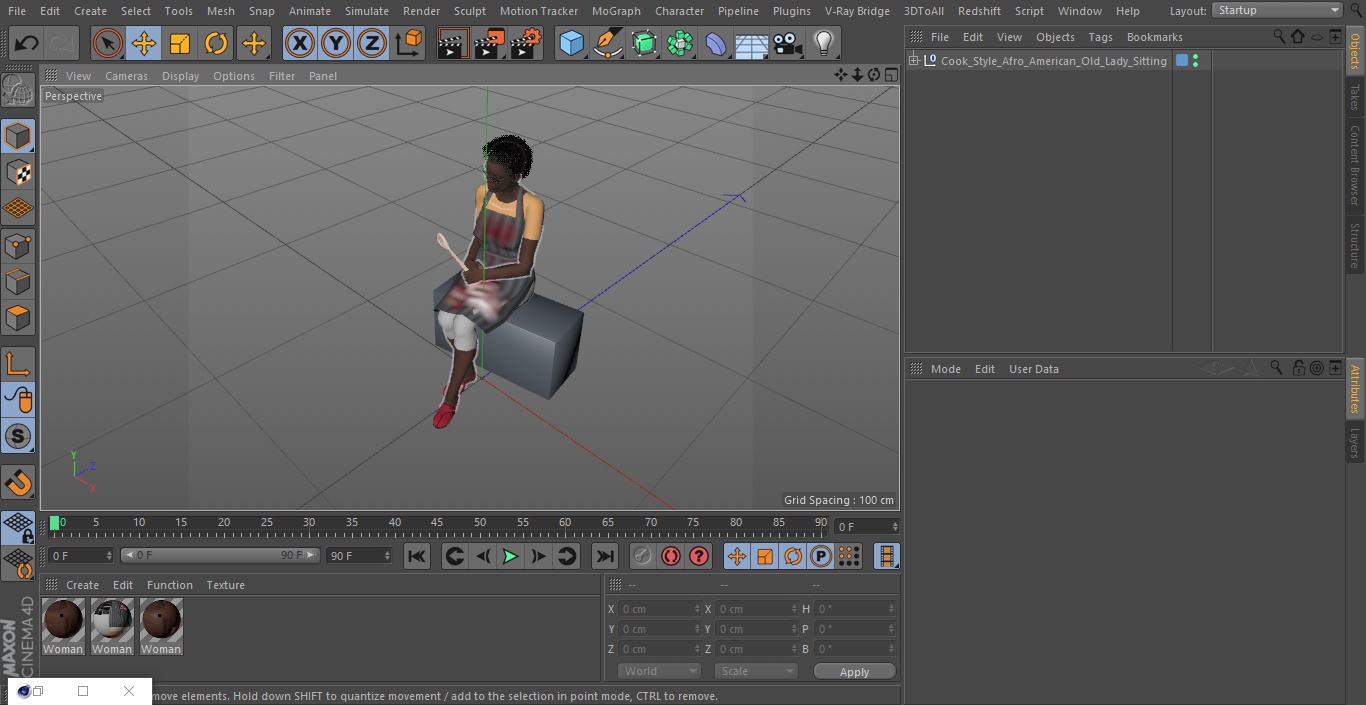Click the Array modeling object icon
The width and height of the screenshot is (1366, 705).
[x=680, y=43]
